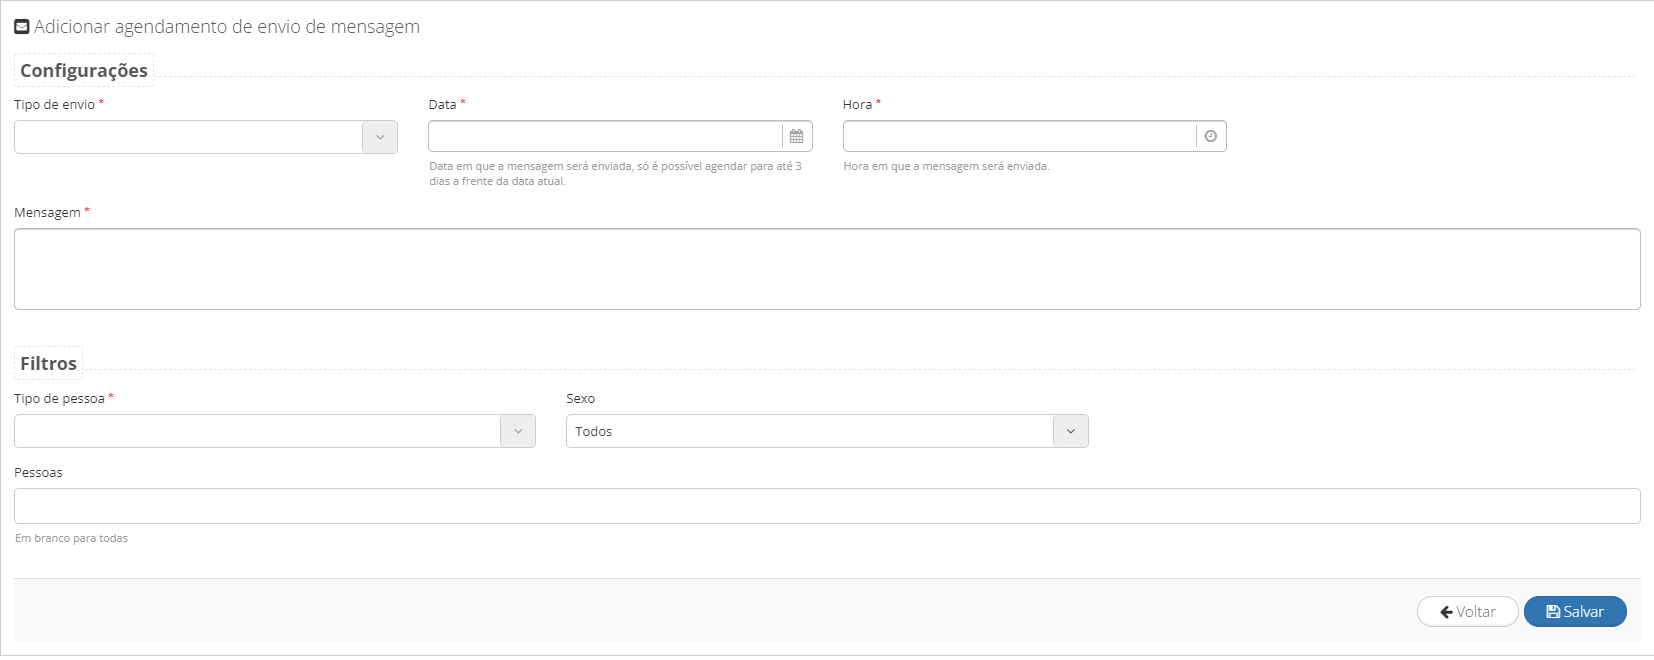Viewport: 1654px width, 660px height.
Task: Focus the Data input field
Action: tap(605, 136)
